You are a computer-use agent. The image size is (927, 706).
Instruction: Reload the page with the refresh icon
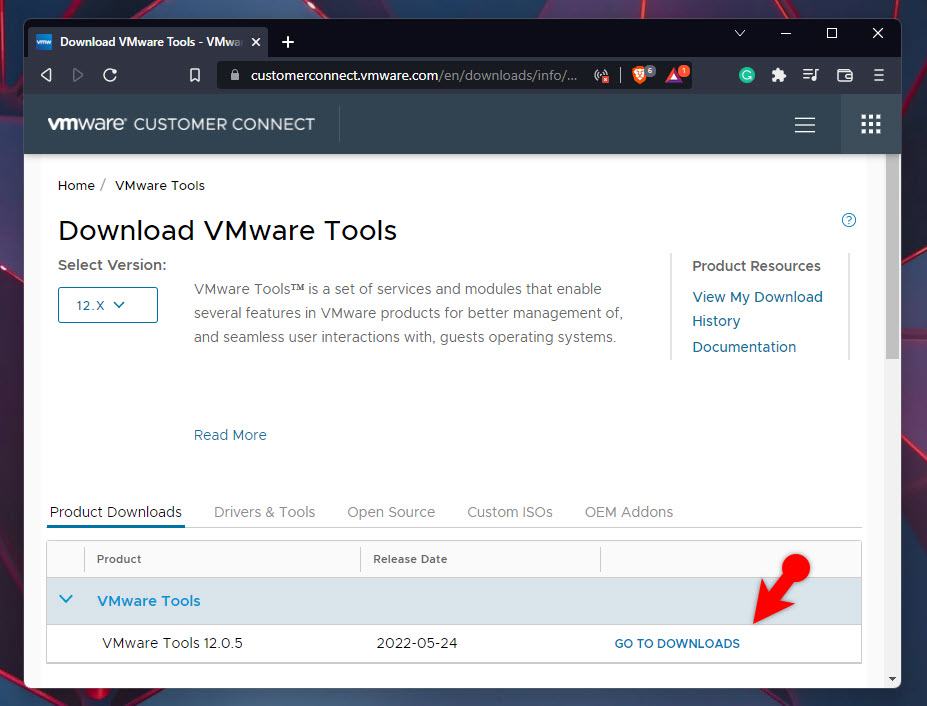pyautogui.click(x=110, y=75)
